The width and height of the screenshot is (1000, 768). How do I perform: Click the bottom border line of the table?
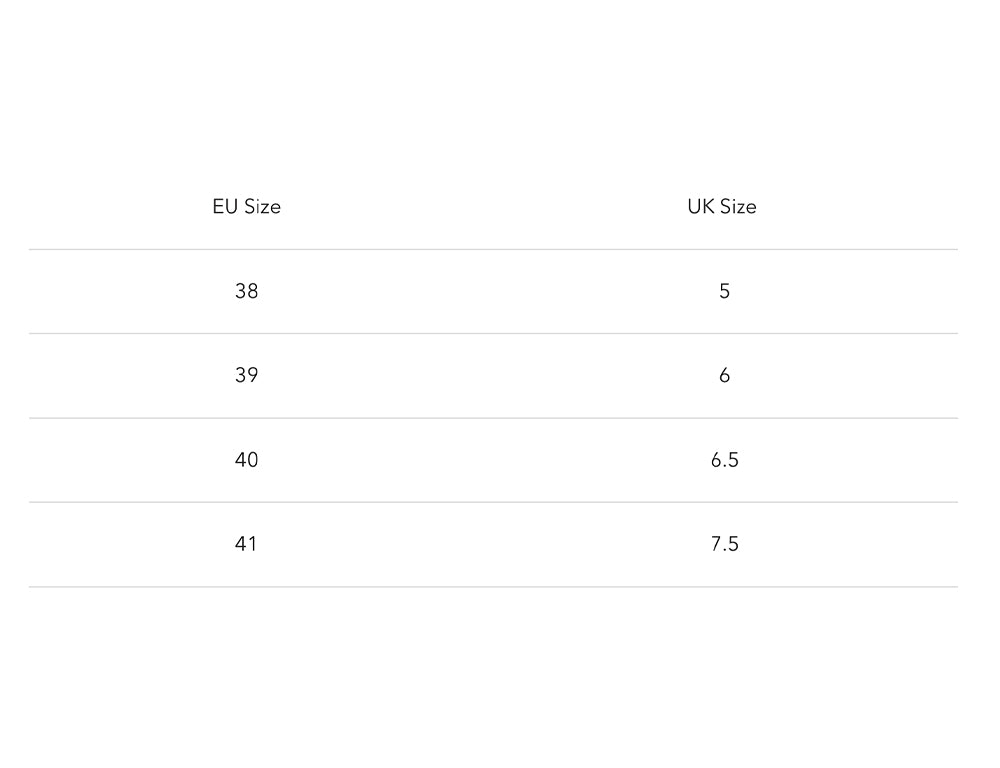(493, 586)
